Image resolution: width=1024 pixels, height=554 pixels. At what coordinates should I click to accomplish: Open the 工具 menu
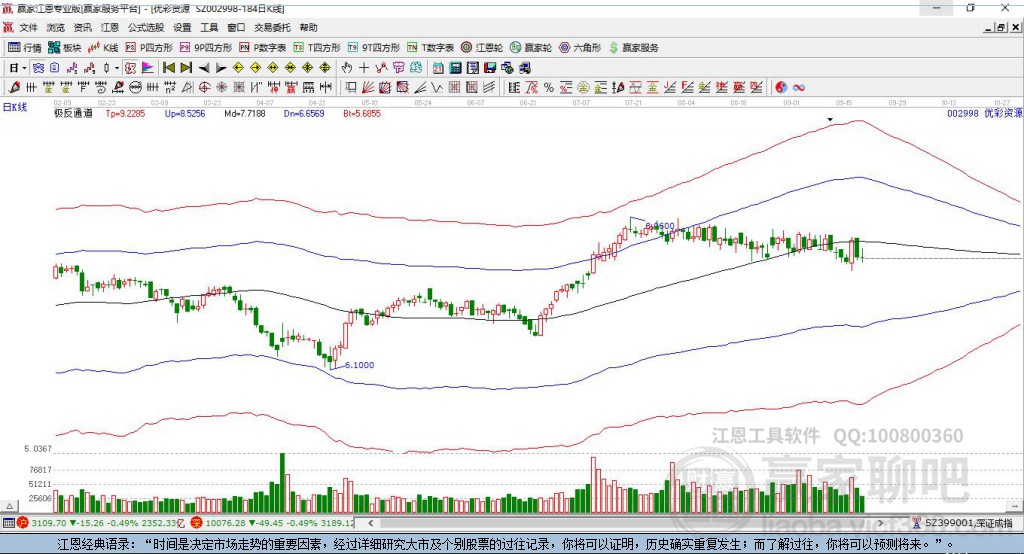click(209, 27)
